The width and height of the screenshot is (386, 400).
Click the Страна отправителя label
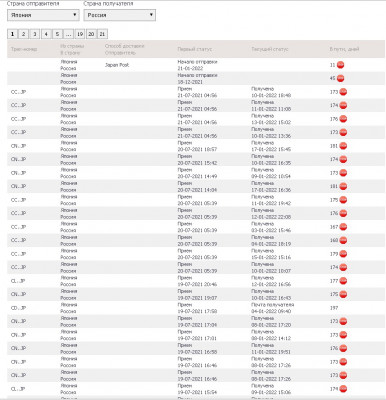[x=33, y=4]
